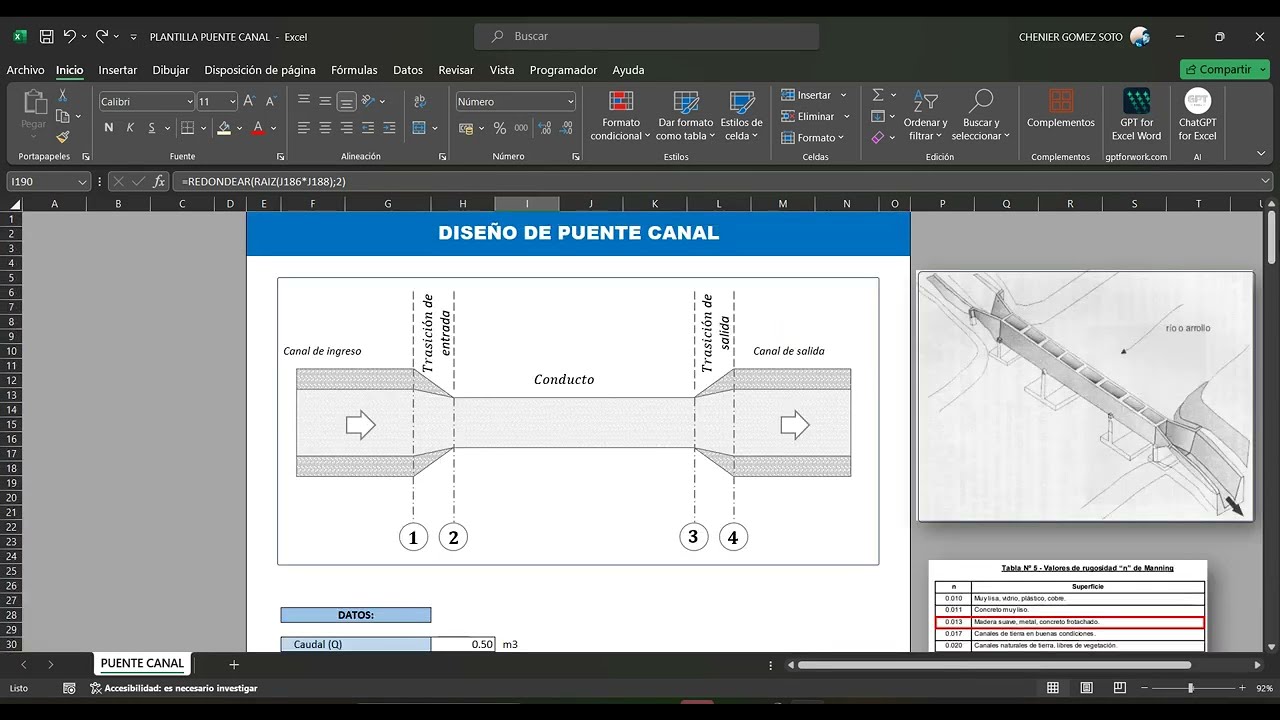Add a new sheet with plus button

point(234,664)
